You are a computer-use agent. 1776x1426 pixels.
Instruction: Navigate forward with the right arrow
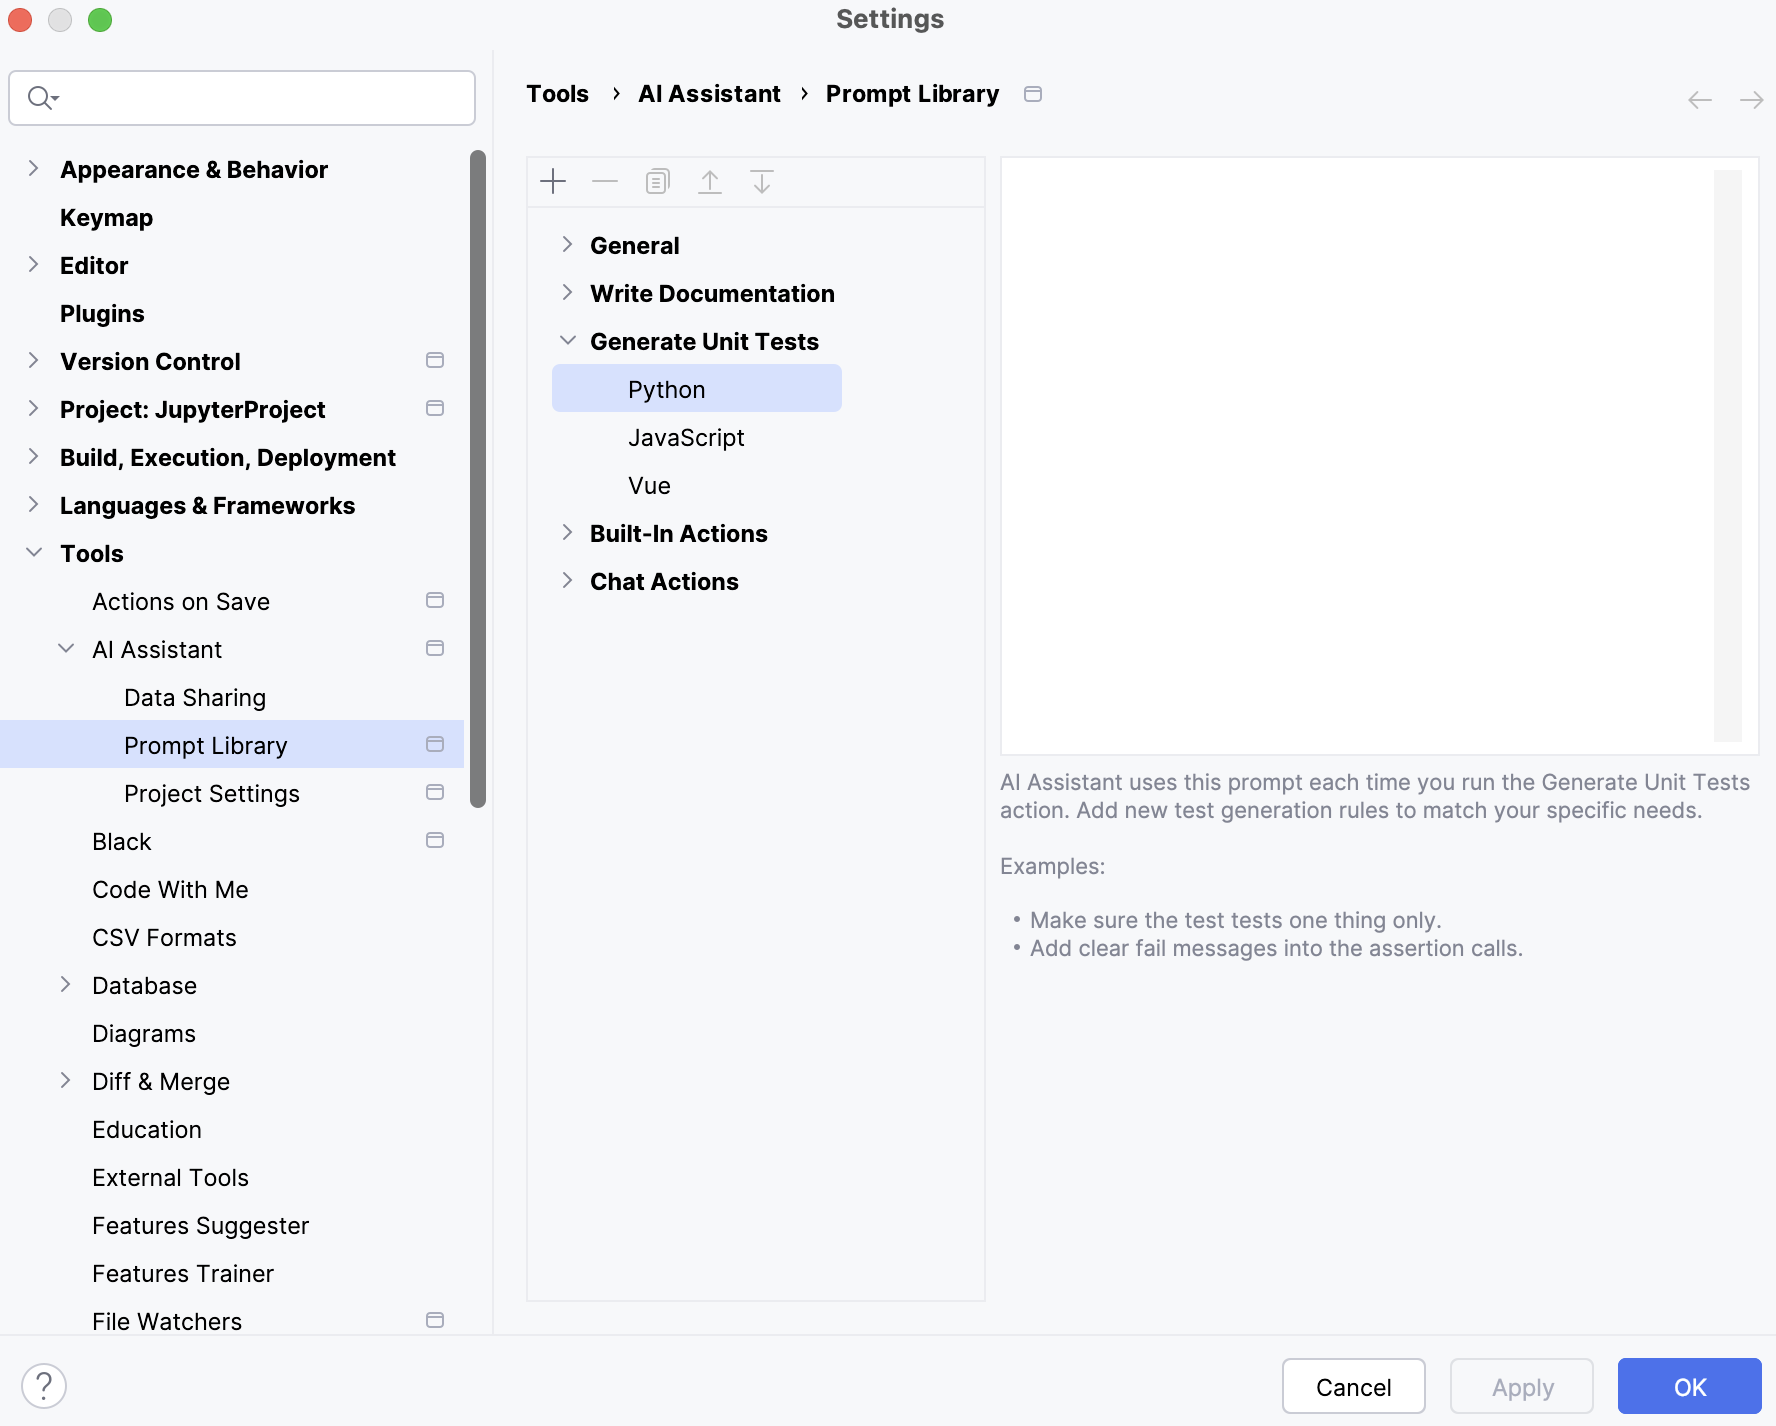(1751, 100)
